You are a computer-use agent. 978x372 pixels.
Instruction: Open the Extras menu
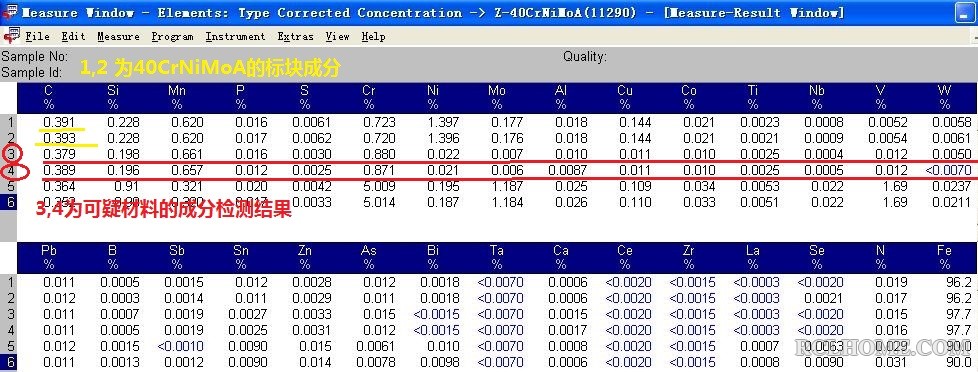tap(295, 37)
